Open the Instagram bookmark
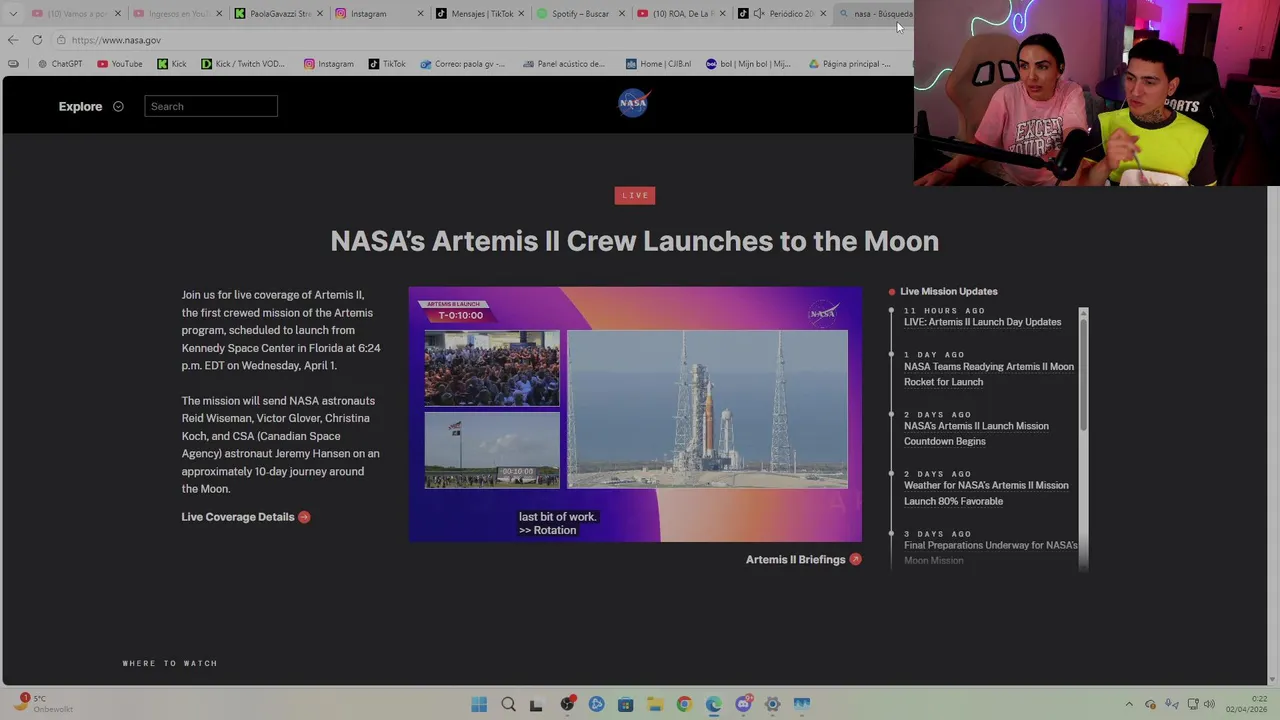 329,64
